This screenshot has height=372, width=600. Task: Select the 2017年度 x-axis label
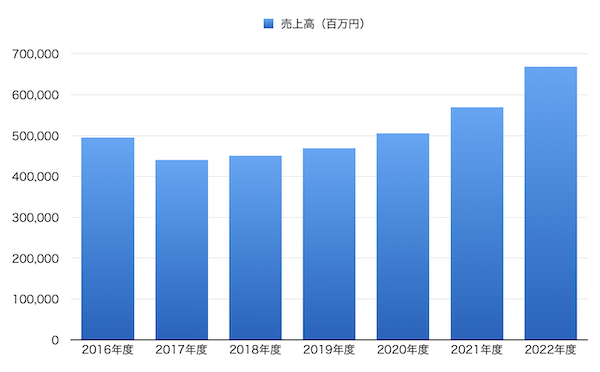tap(181, 350)
